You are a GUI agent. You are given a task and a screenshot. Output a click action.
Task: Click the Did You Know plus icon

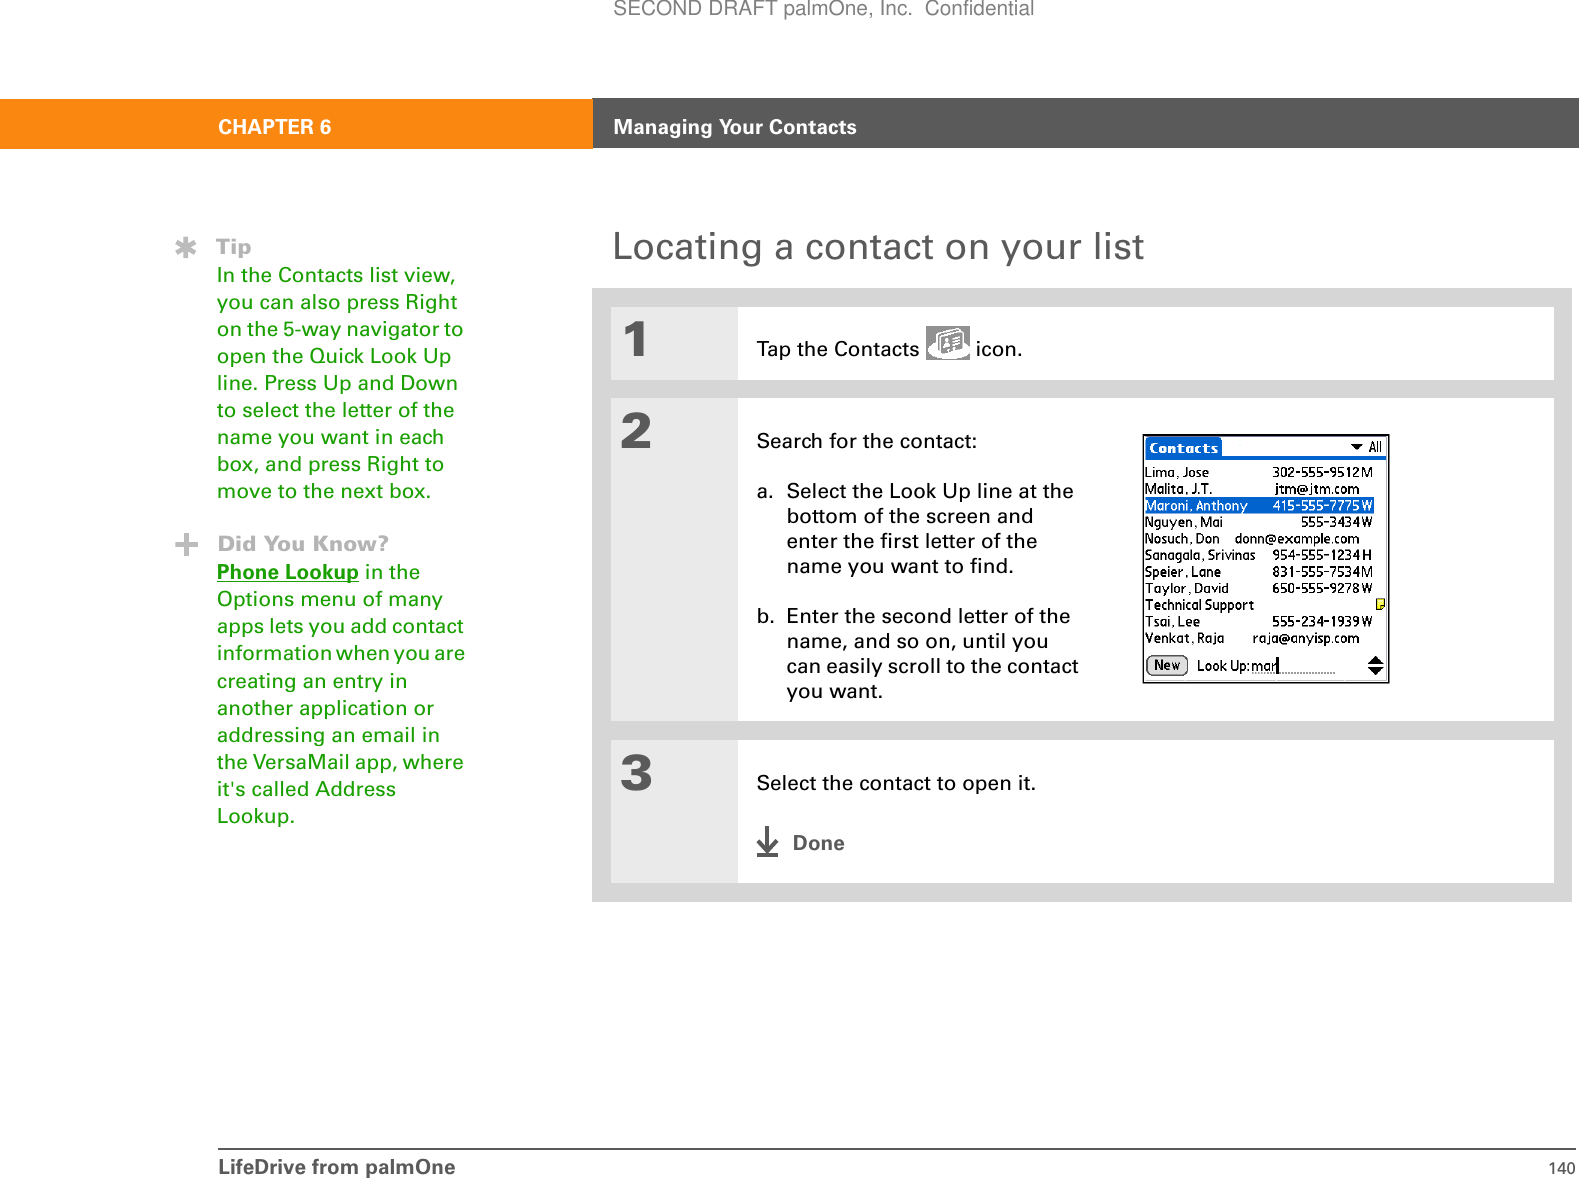click(x=186, y=544)
